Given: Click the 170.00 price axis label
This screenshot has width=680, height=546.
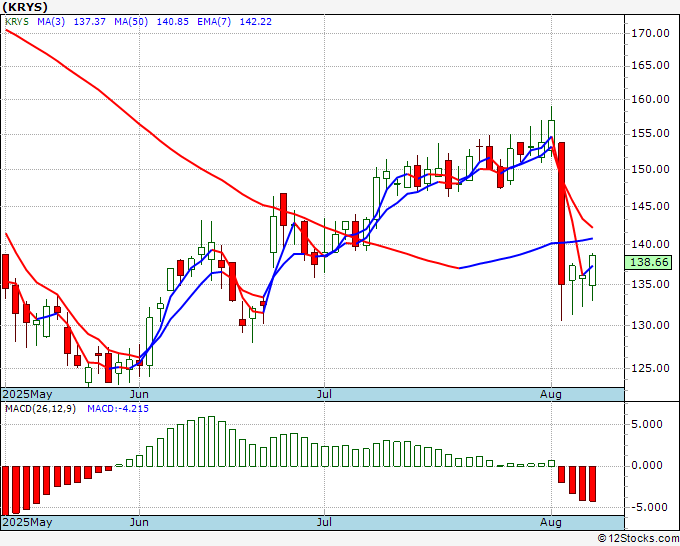Looking at the screenshot, I should (x=650, y=33).
